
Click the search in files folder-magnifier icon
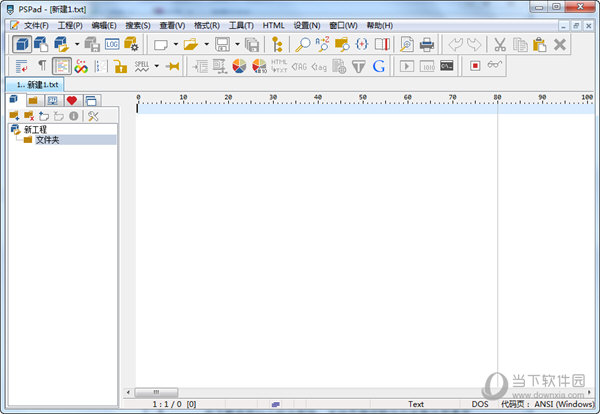(x=342, y=44)
